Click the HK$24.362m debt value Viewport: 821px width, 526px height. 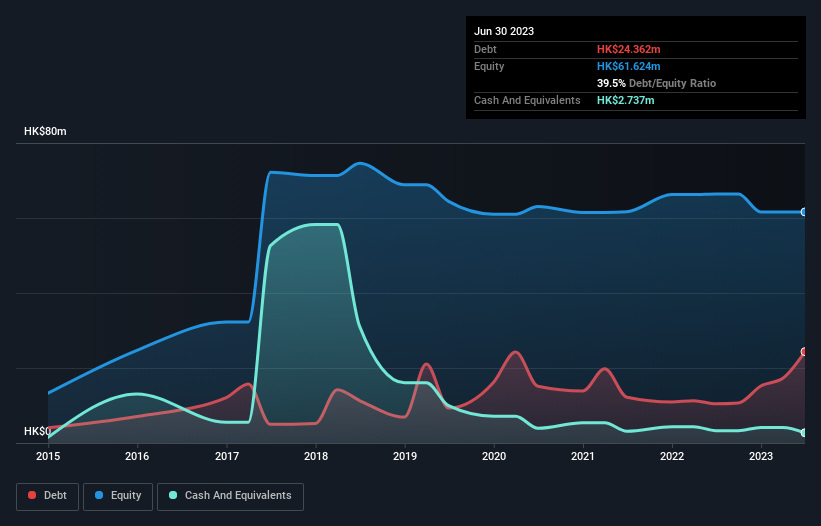[628, 49]
